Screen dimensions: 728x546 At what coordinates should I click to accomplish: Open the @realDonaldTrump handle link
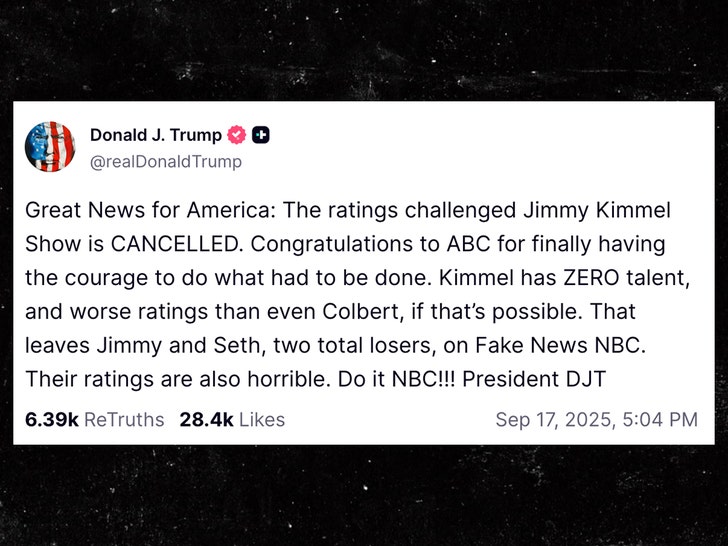point(165,161)
